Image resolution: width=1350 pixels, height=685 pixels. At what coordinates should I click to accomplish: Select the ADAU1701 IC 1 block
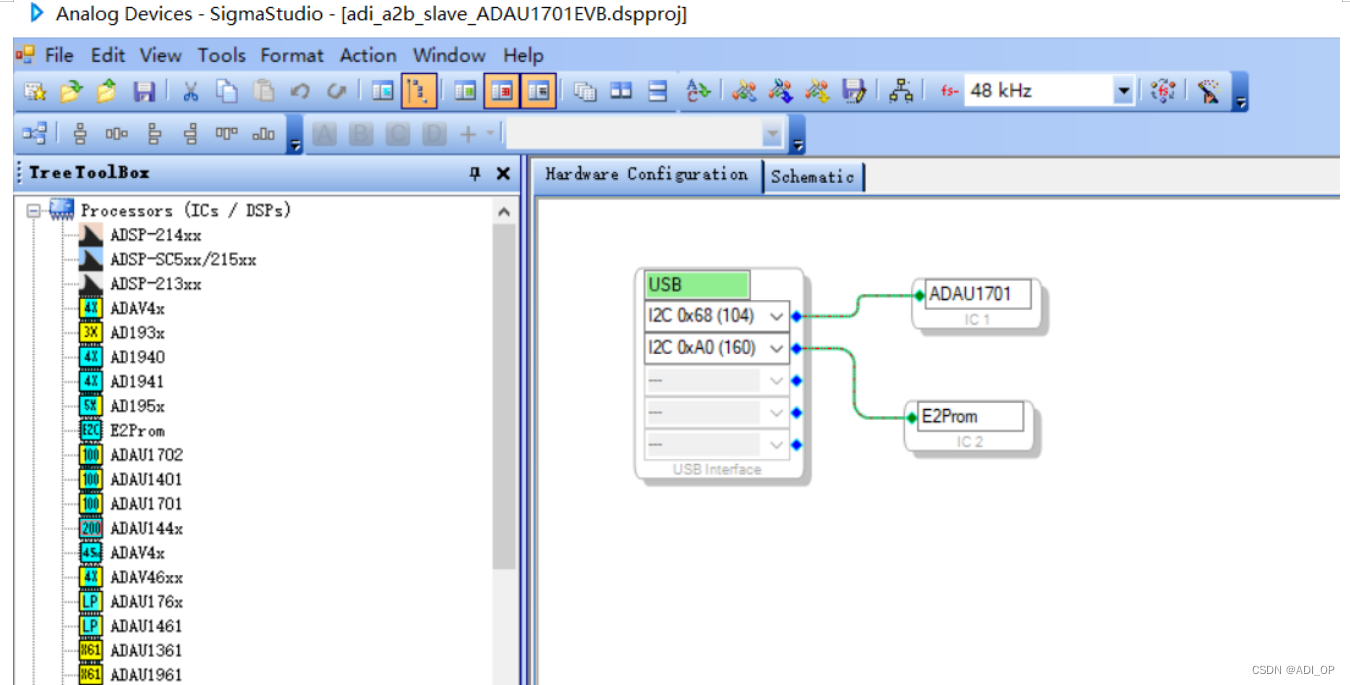(977, 304)
